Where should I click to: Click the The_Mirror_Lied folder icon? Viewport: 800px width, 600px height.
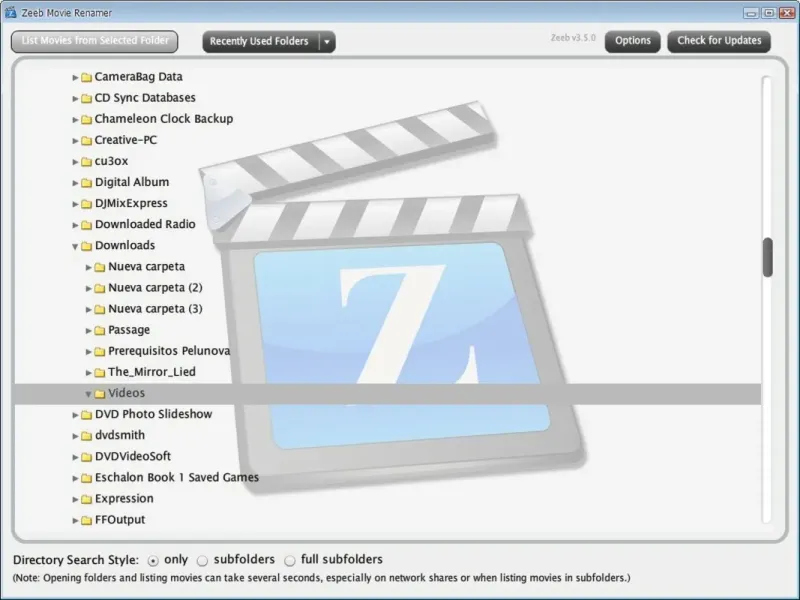pyautogui.click(x=99, y=372)
